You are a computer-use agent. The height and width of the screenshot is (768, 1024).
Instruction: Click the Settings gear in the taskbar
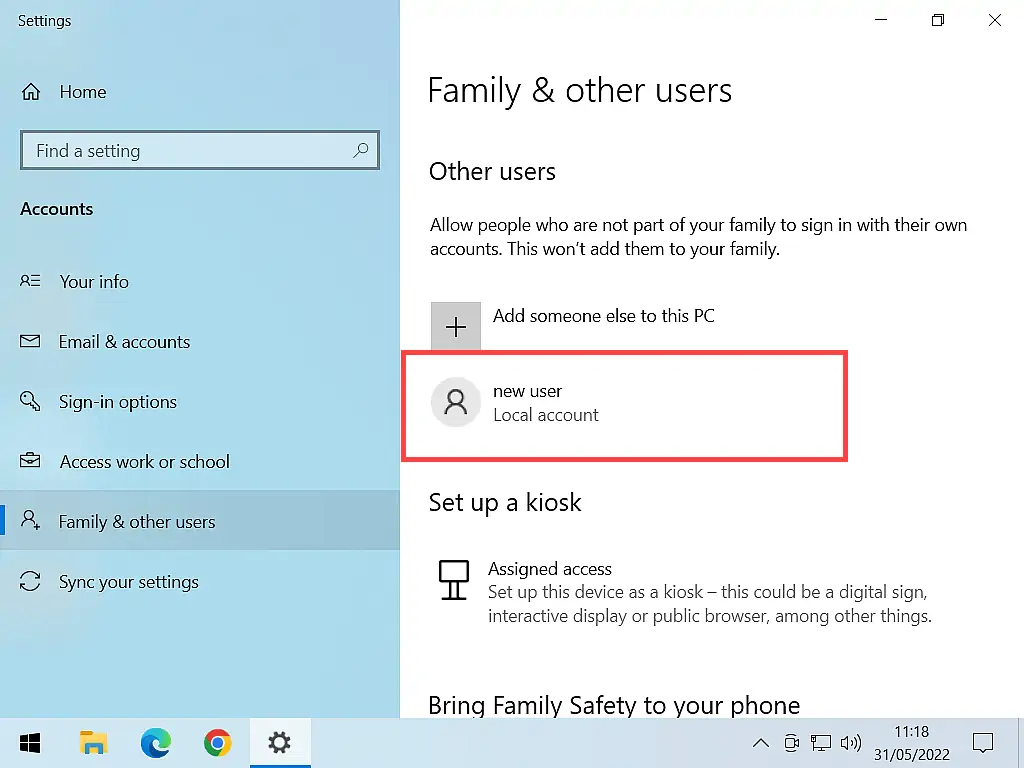point(280,743)
